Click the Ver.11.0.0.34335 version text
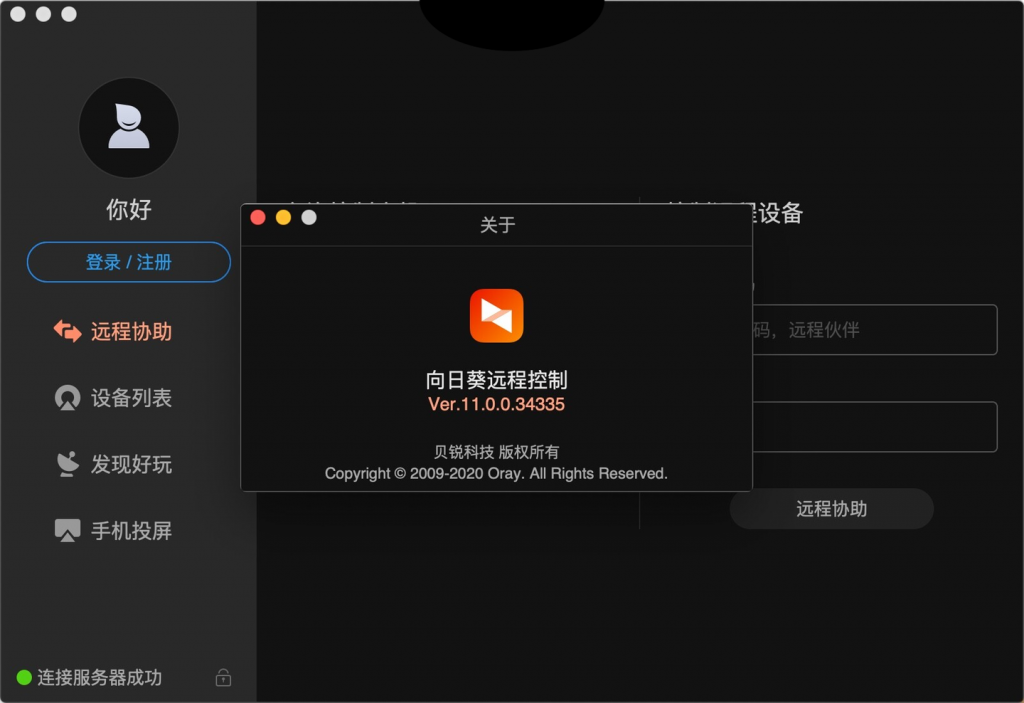 point(496,404)
